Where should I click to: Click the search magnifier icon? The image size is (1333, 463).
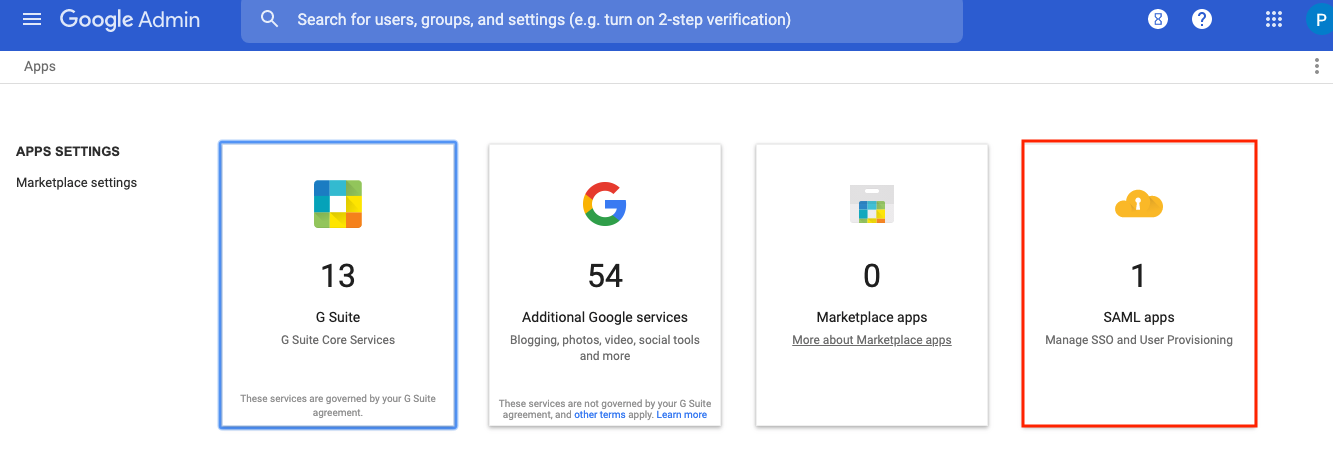click(269, 19)
